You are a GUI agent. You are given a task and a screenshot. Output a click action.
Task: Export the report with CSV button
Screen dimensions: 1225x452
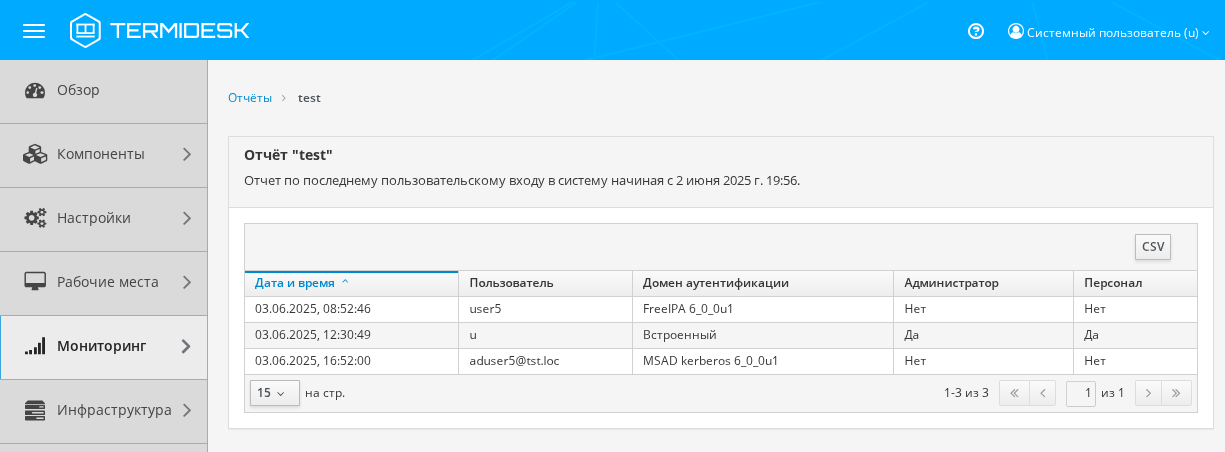click(1152, 247)
